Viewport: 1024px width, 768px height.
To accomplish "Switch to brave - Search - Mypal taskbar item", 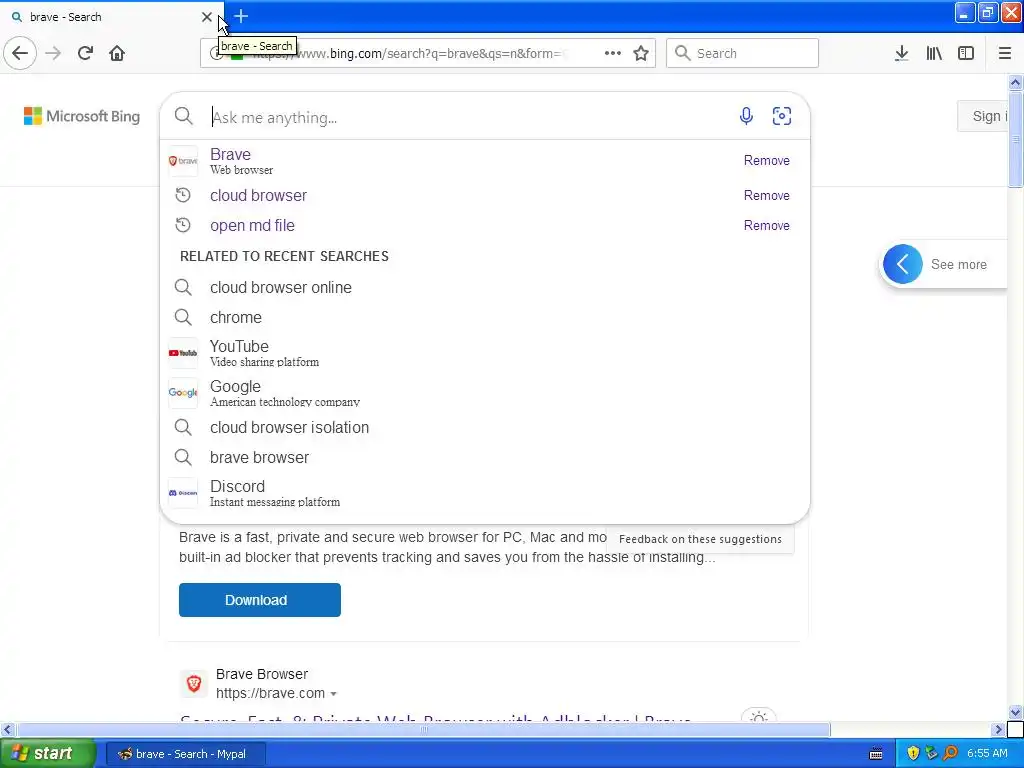I will pyautogui.click(x=185, y=754).
